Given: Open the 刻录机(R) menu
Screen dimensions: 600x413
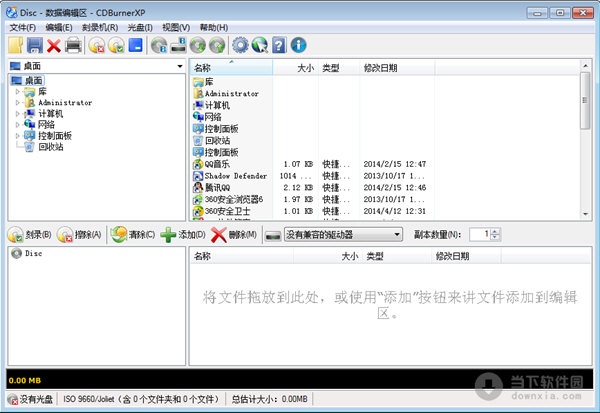Looking at the screenshot, I should click(x=100, y=28).
